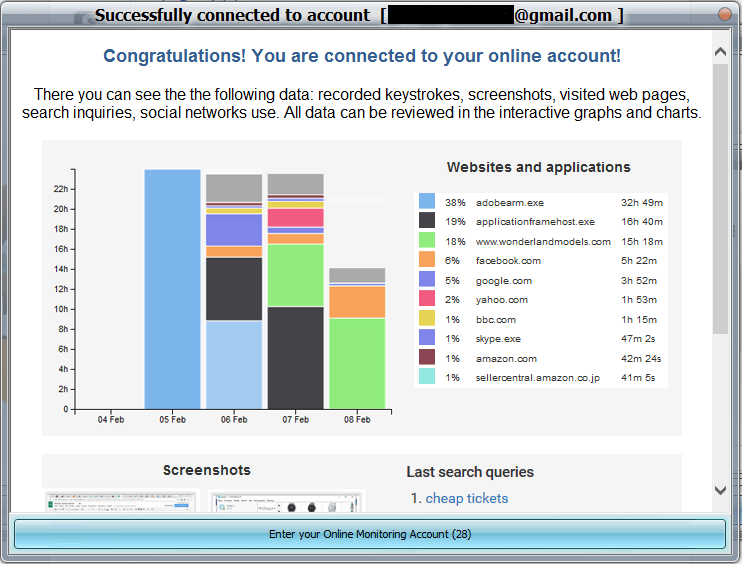Click www.wonderlandmodels.com legend label
This screenshot has height=564, width=742.
tap(543, 241)
